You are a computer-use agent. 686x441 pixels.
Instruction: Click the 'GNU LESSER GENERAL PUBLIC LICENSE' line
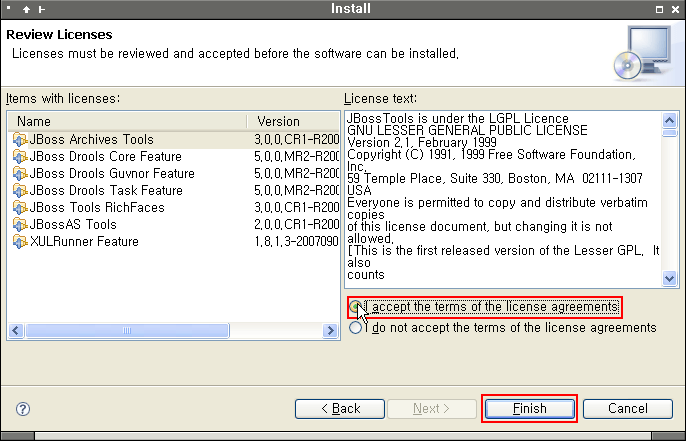(x=467, y=130)
